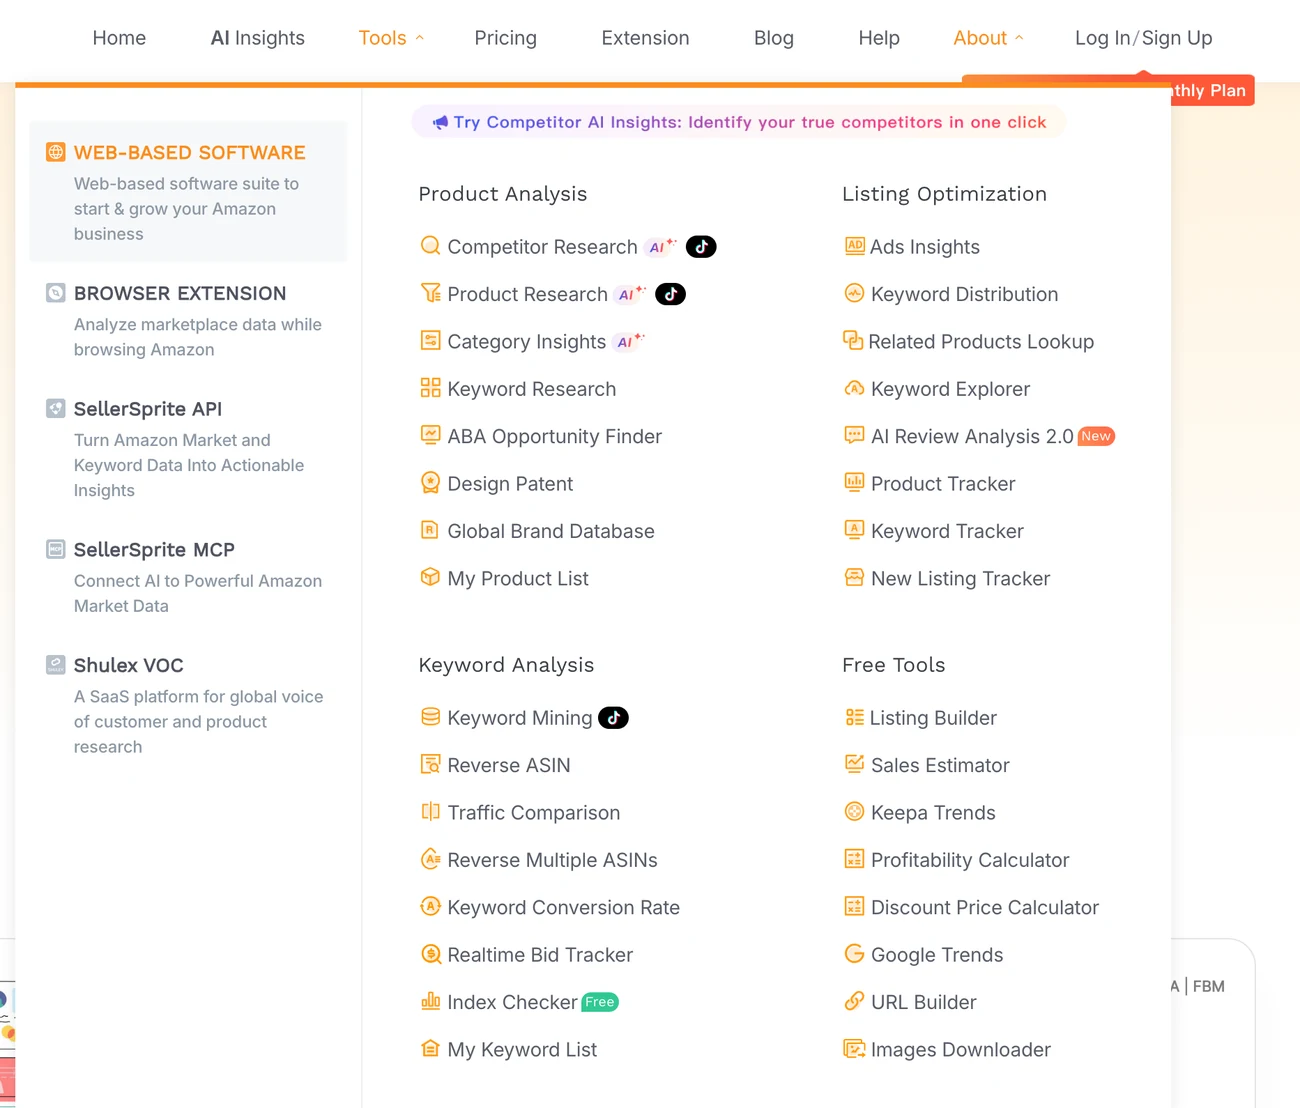The image size is (1300, 1108).
Task: Click the Profitability Calculator icon
Action: click(854, 859)
